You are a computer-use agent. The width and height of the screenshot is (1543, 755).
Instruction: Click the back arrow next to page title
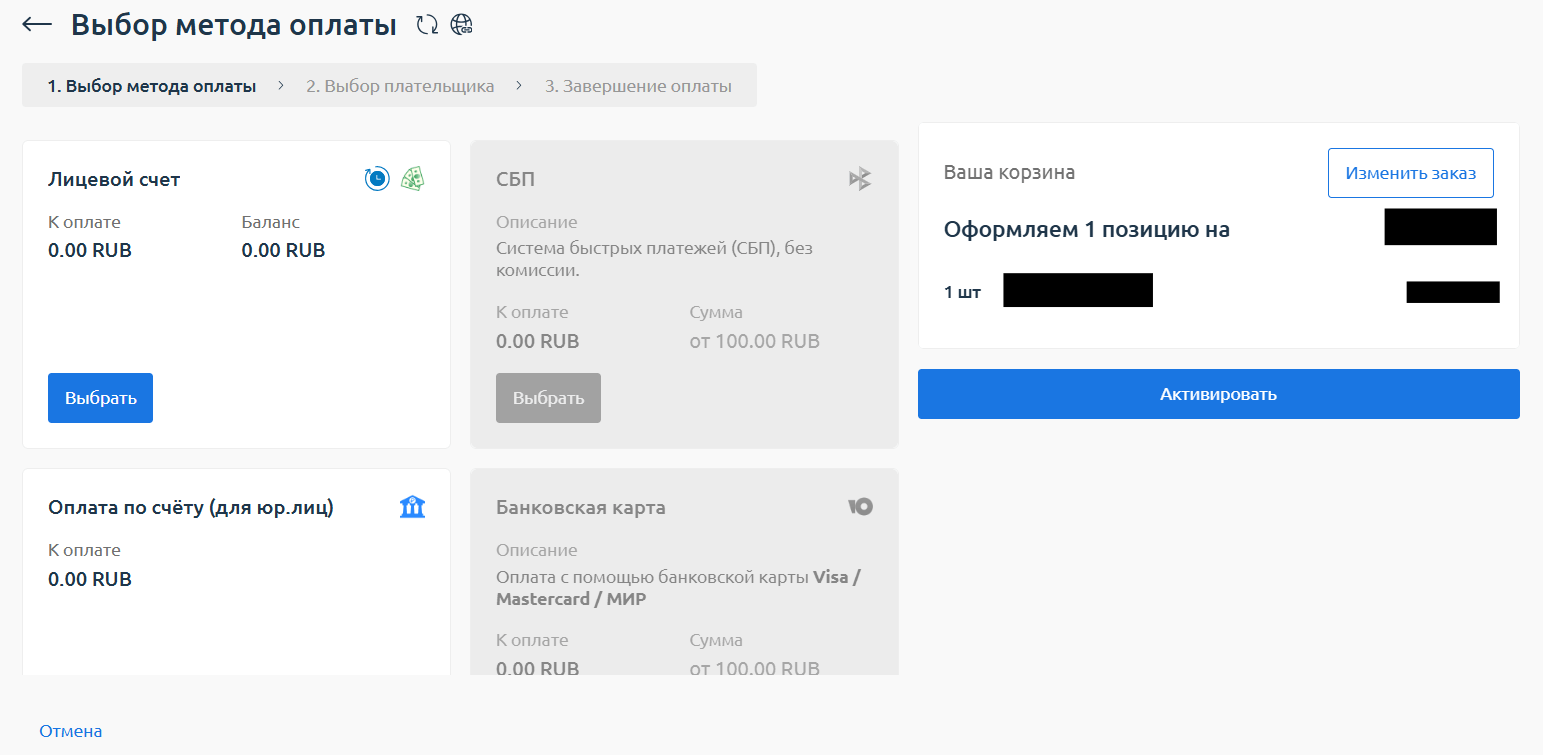pos(37,25)
